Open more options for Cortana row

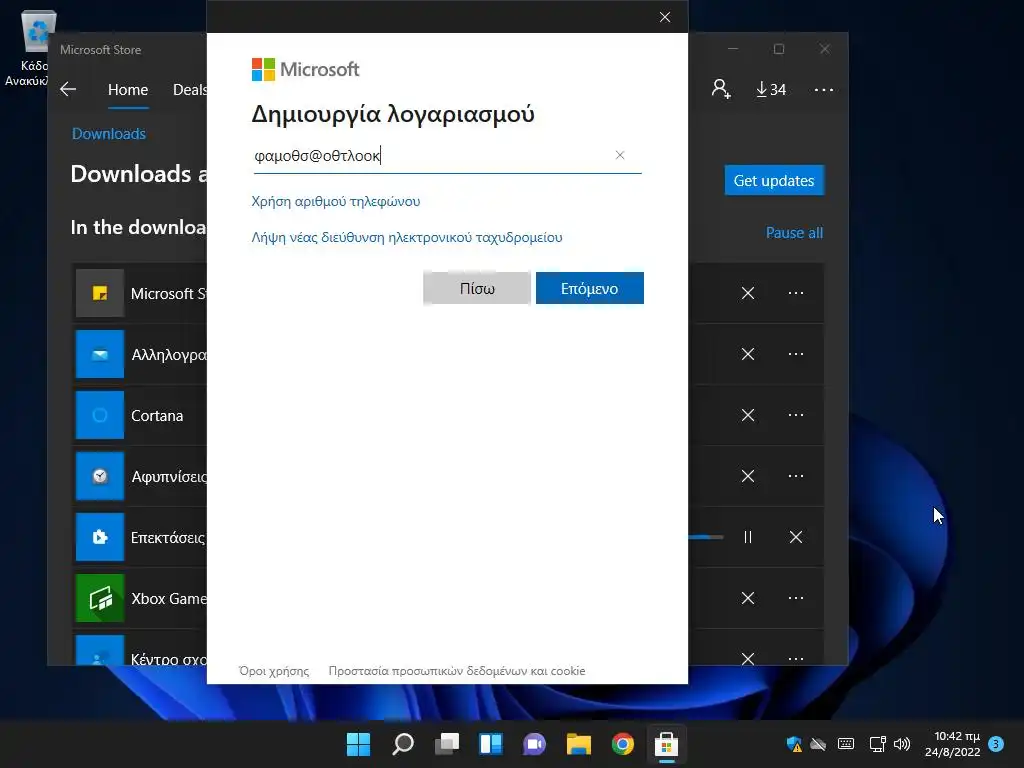[x=795, y=415]
